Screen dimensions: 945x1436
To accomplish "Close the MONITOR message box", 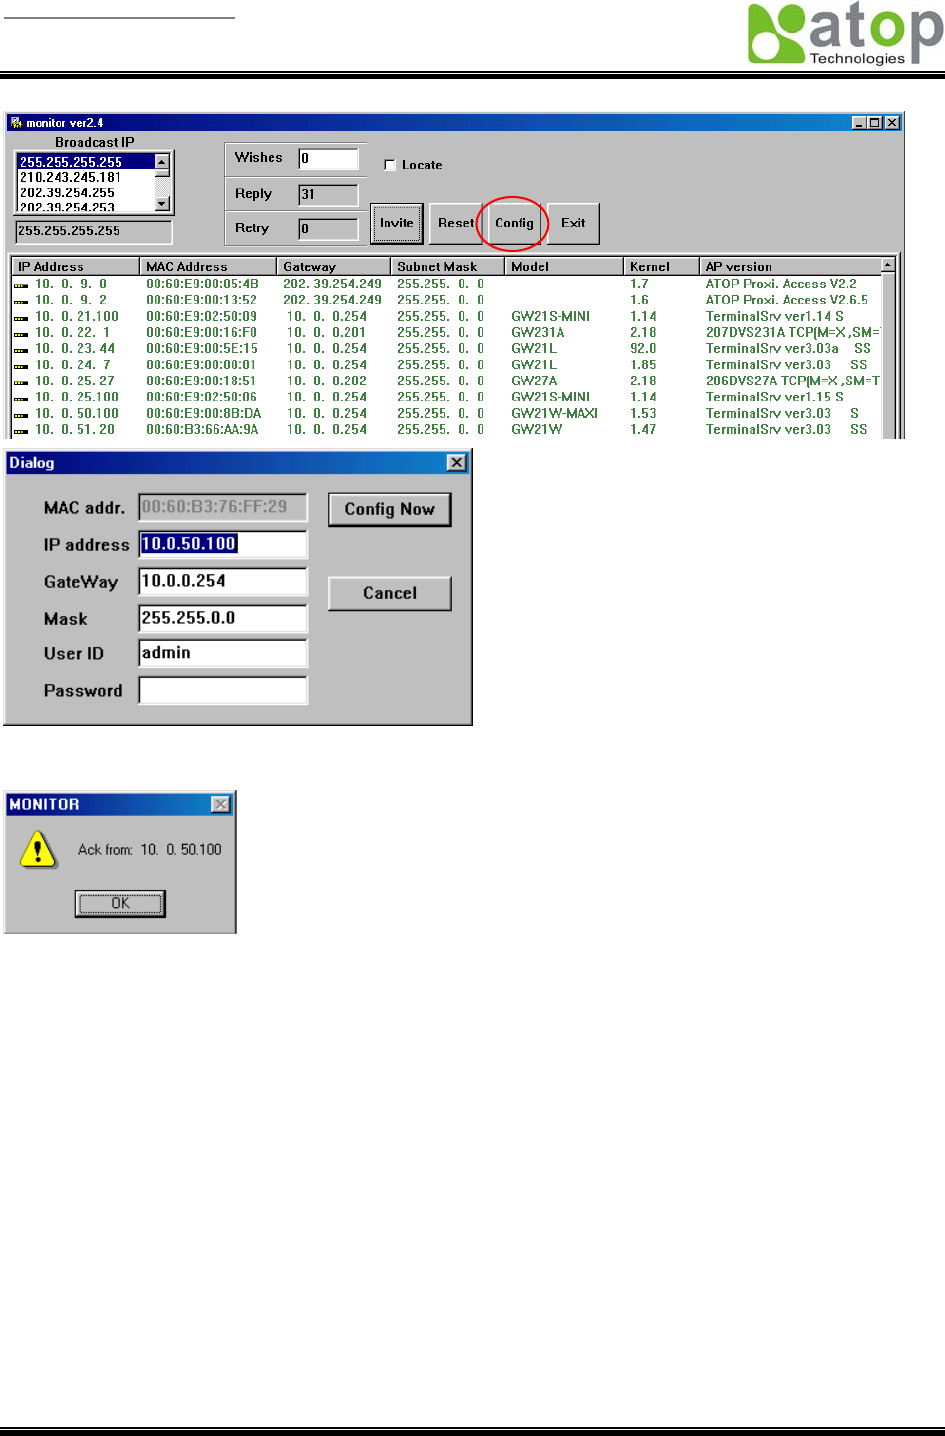I will [221, 804].
